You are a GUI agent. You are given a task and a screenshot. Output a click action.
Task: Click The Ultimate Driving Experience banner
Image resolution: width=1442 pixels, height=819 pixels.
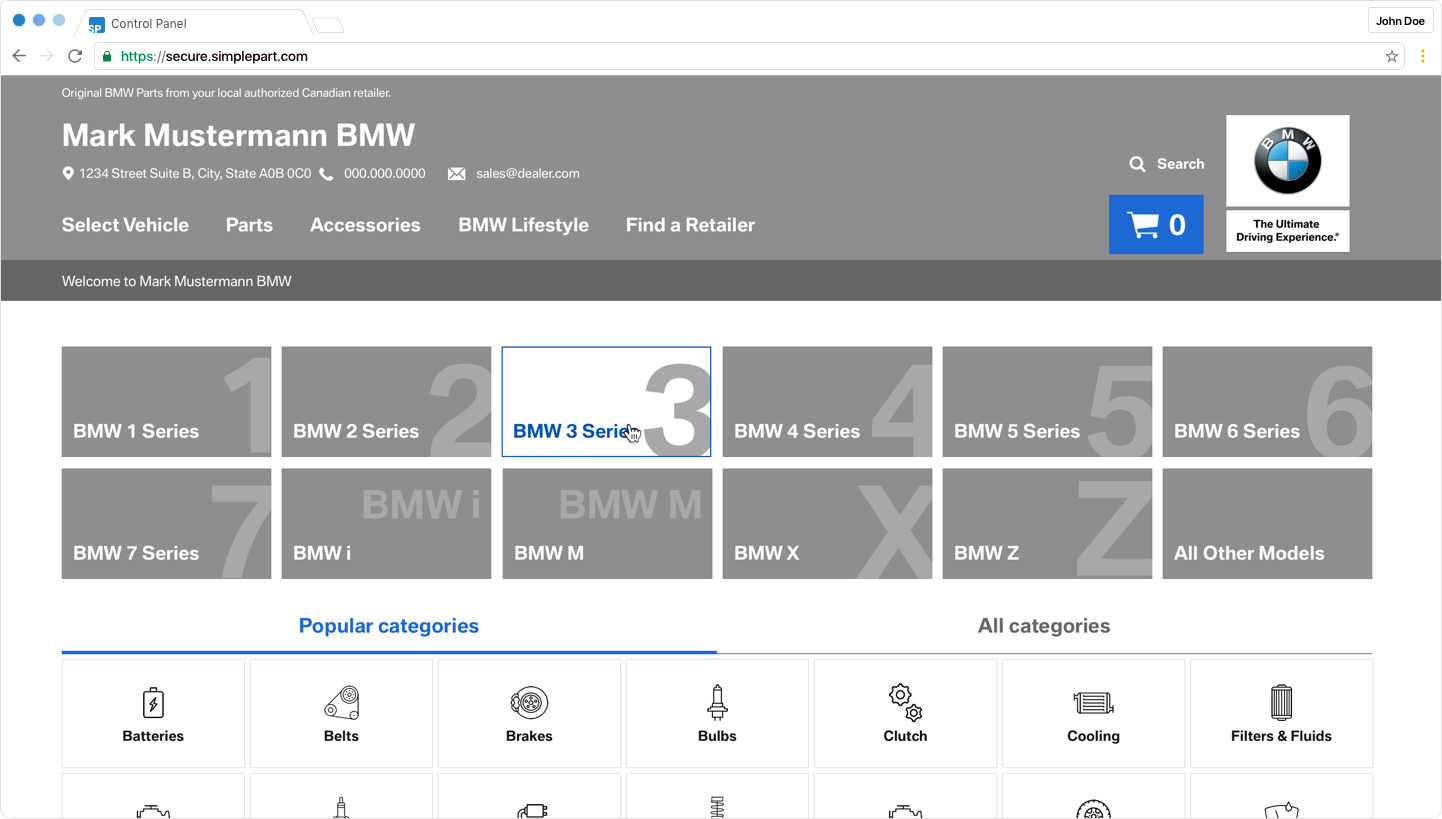coord(1288,231)
